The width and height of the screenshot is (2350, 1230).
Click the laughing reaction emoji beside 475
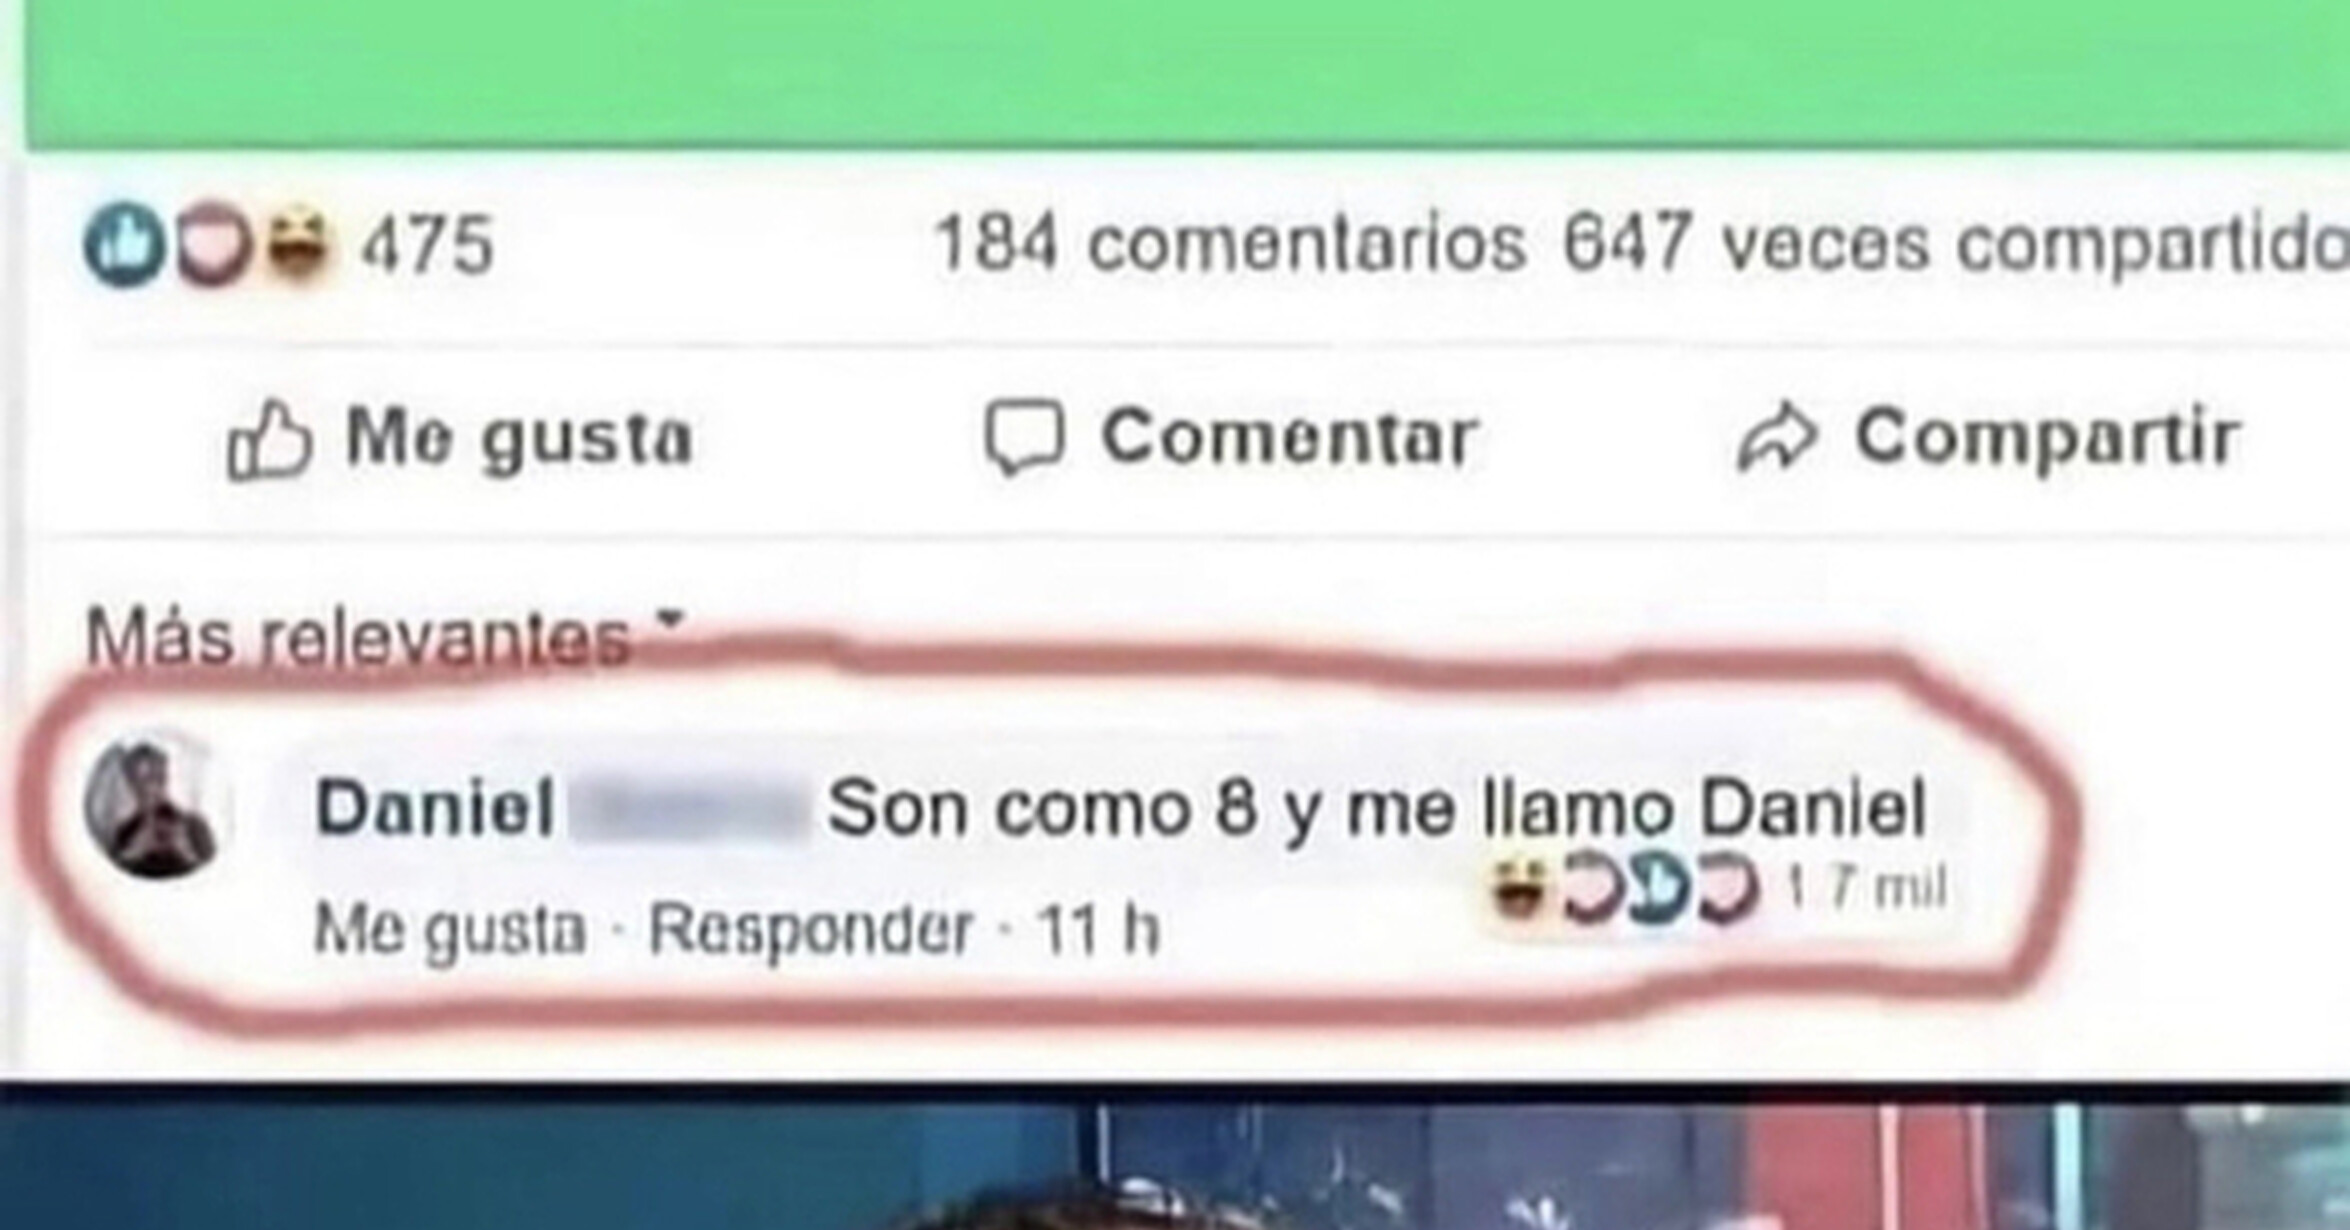click(x=297, y=243)
